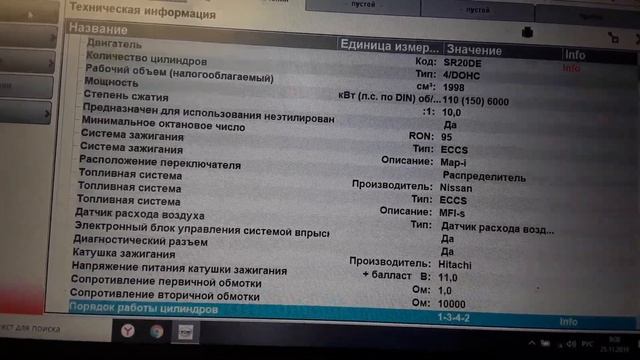Click the 4/DOHC type value
The image size is (640, 360).
tap(461, 76)
